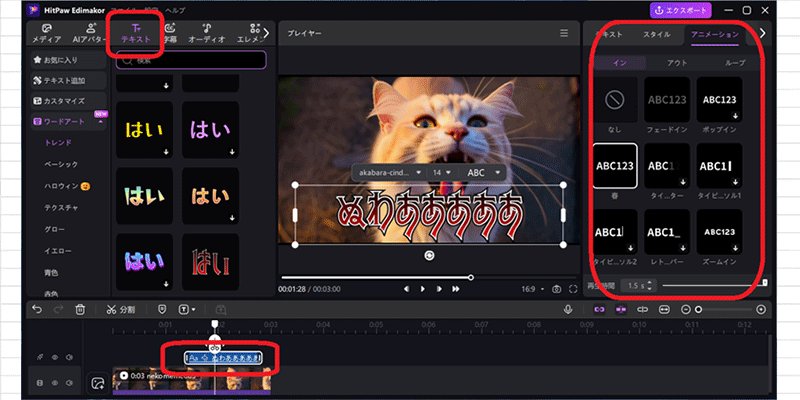Select the ループ loop-animation tab

[x=735, y=63]
